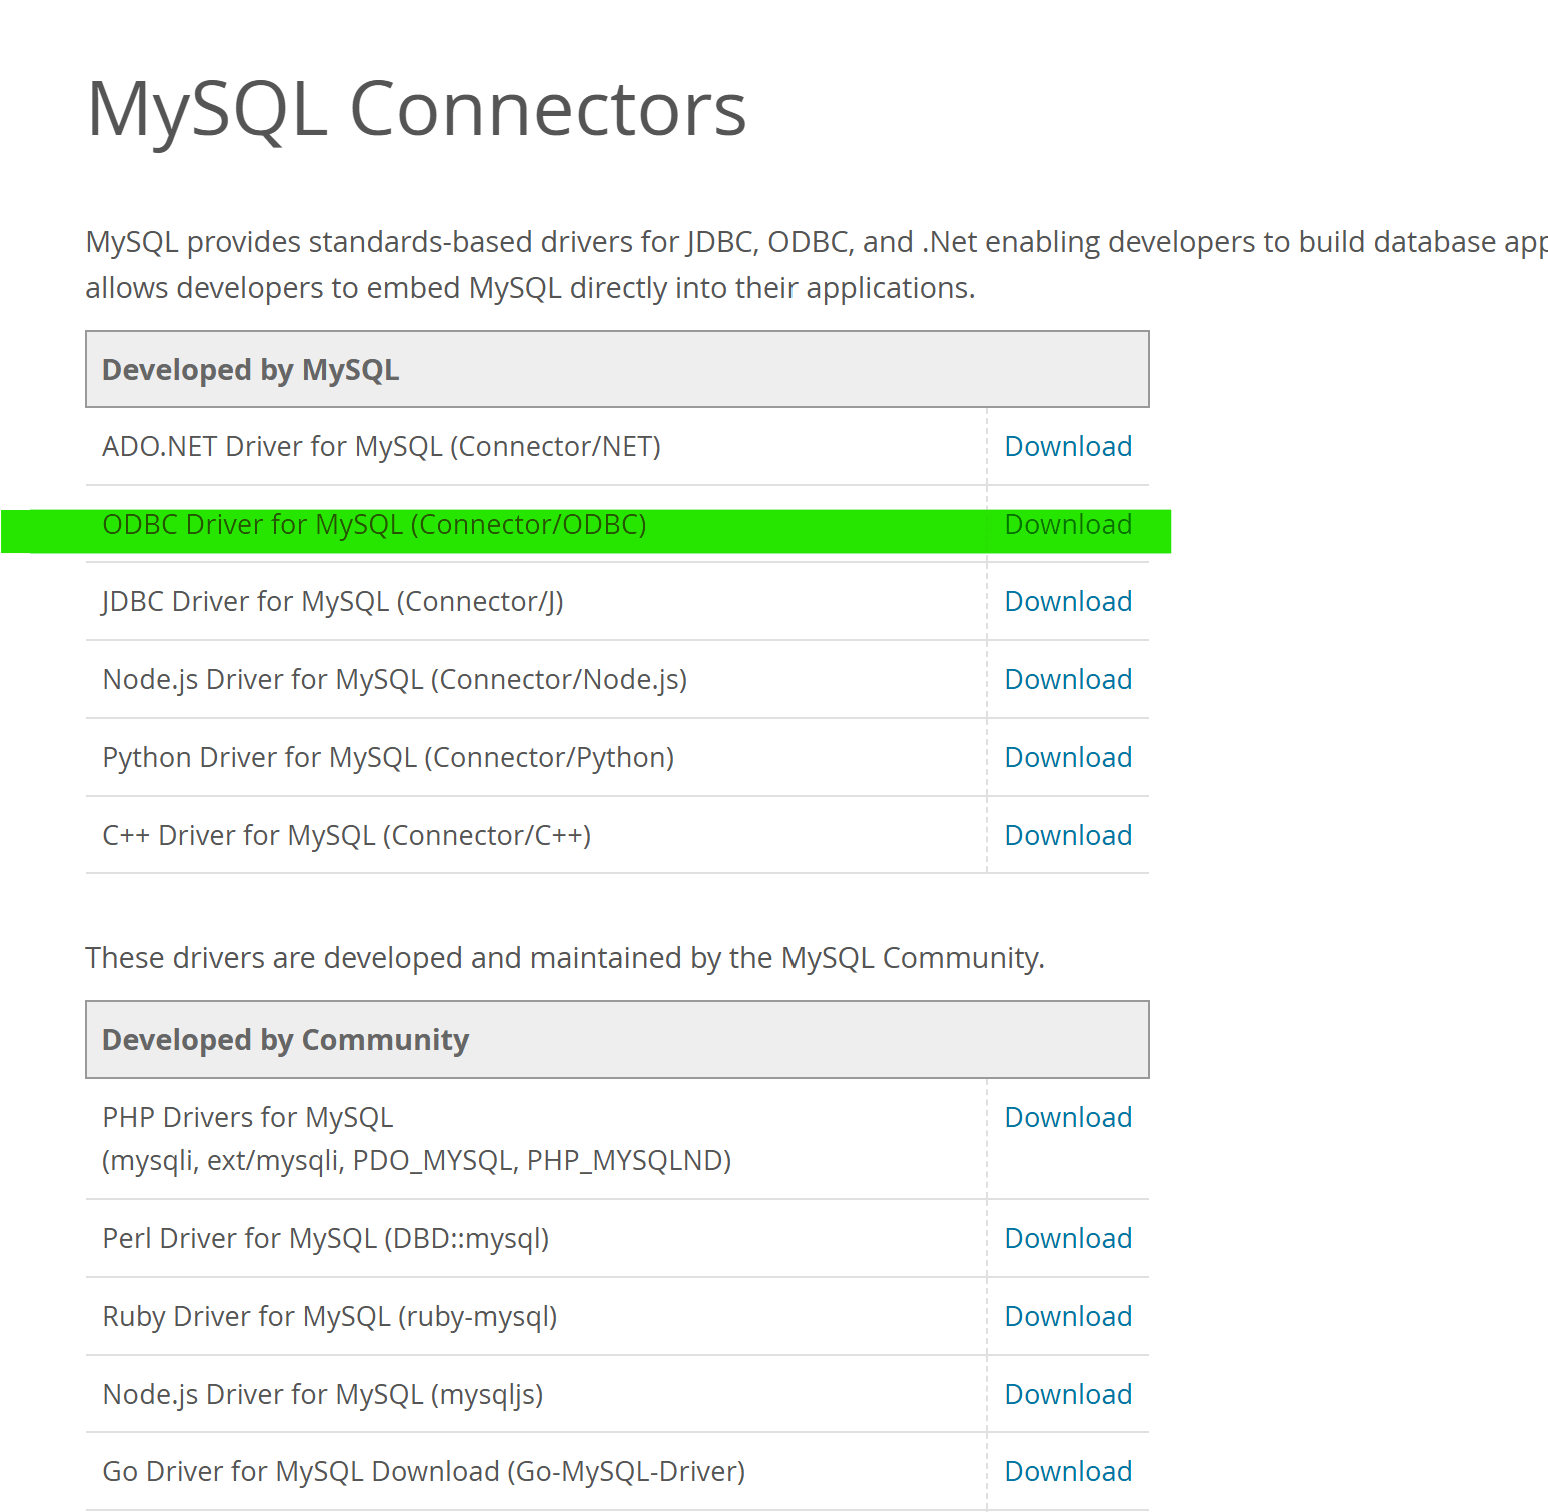Download the Node.js Driver (mysqljs)

click(x=1068, y=1394)
